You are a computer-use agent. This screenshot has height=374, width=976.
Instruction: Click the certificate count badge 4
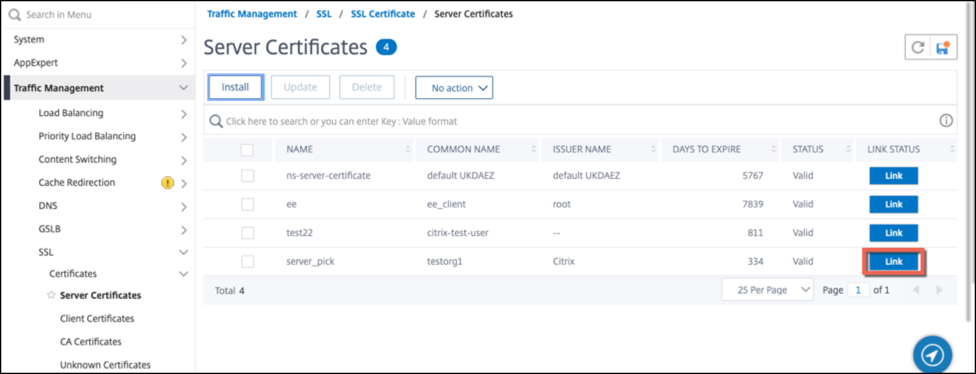pos(386,47)
